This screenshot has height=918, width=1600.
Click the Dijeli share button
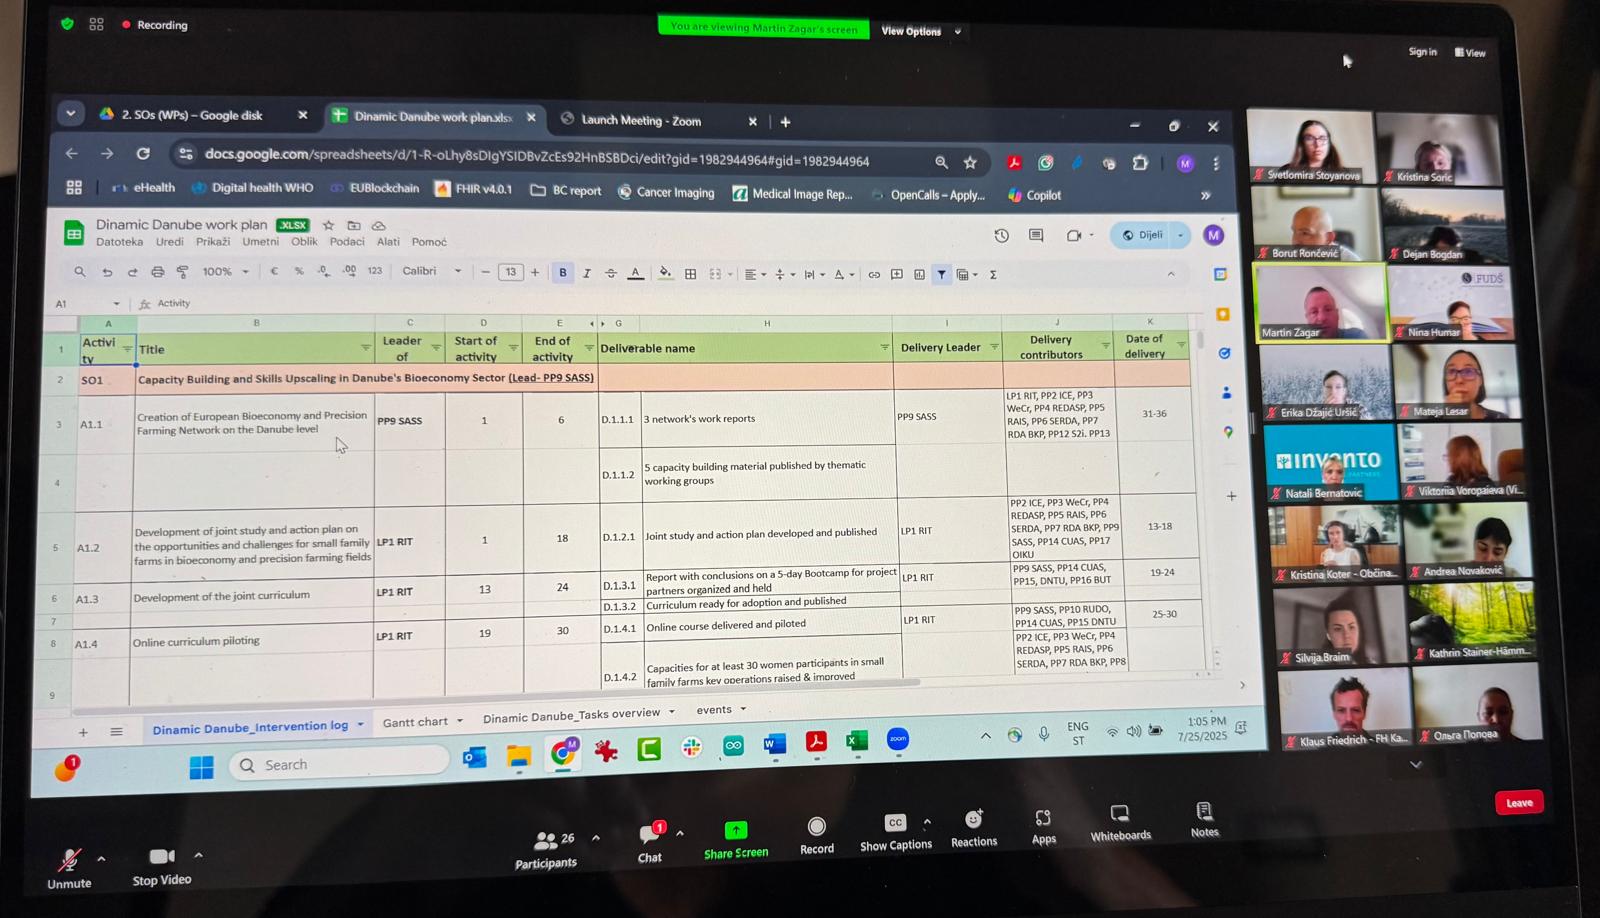click(1143, 235)
